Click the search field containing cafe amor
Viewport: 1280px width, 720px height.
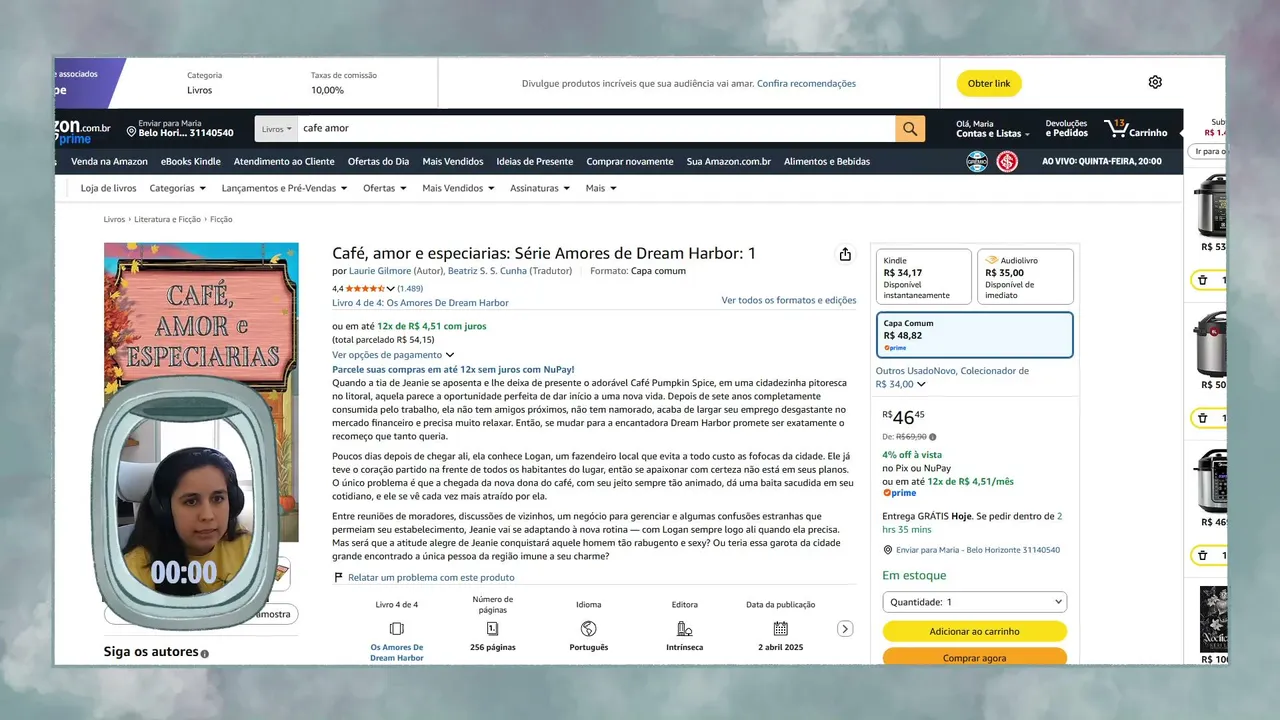pos(597,129)
